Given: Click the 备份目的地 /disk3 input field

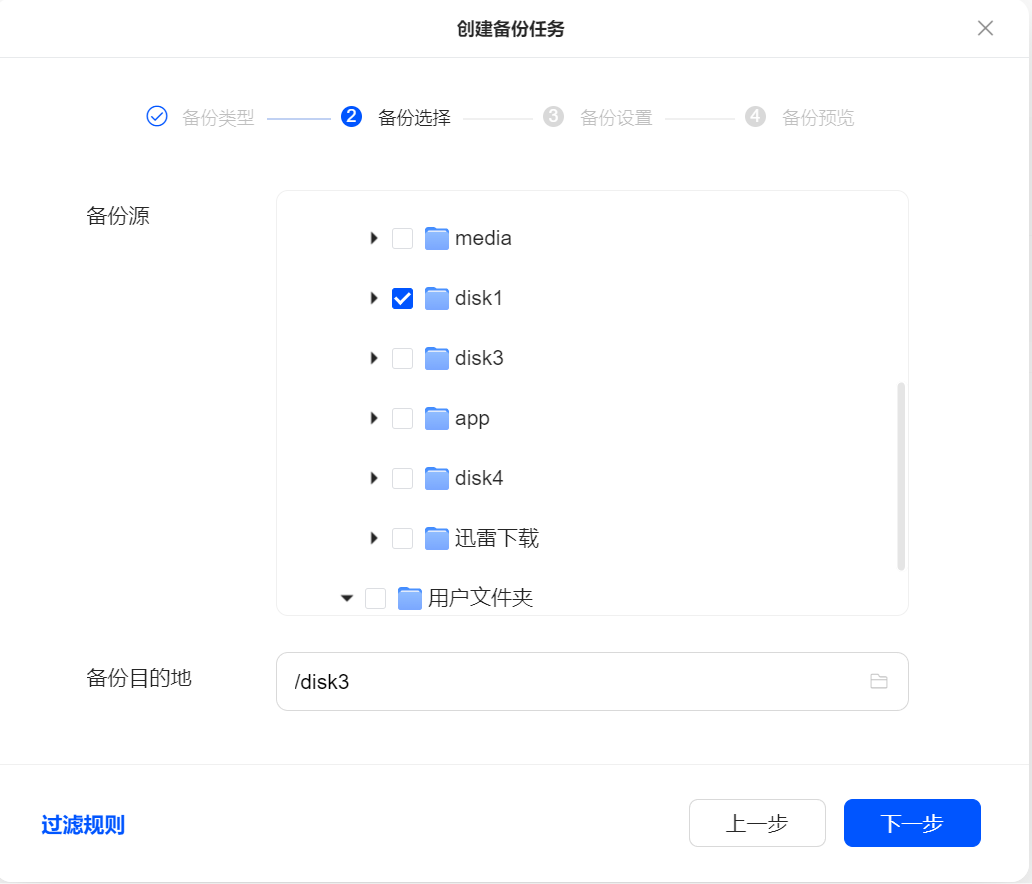Looking at the screenshot, I should 592,681.
